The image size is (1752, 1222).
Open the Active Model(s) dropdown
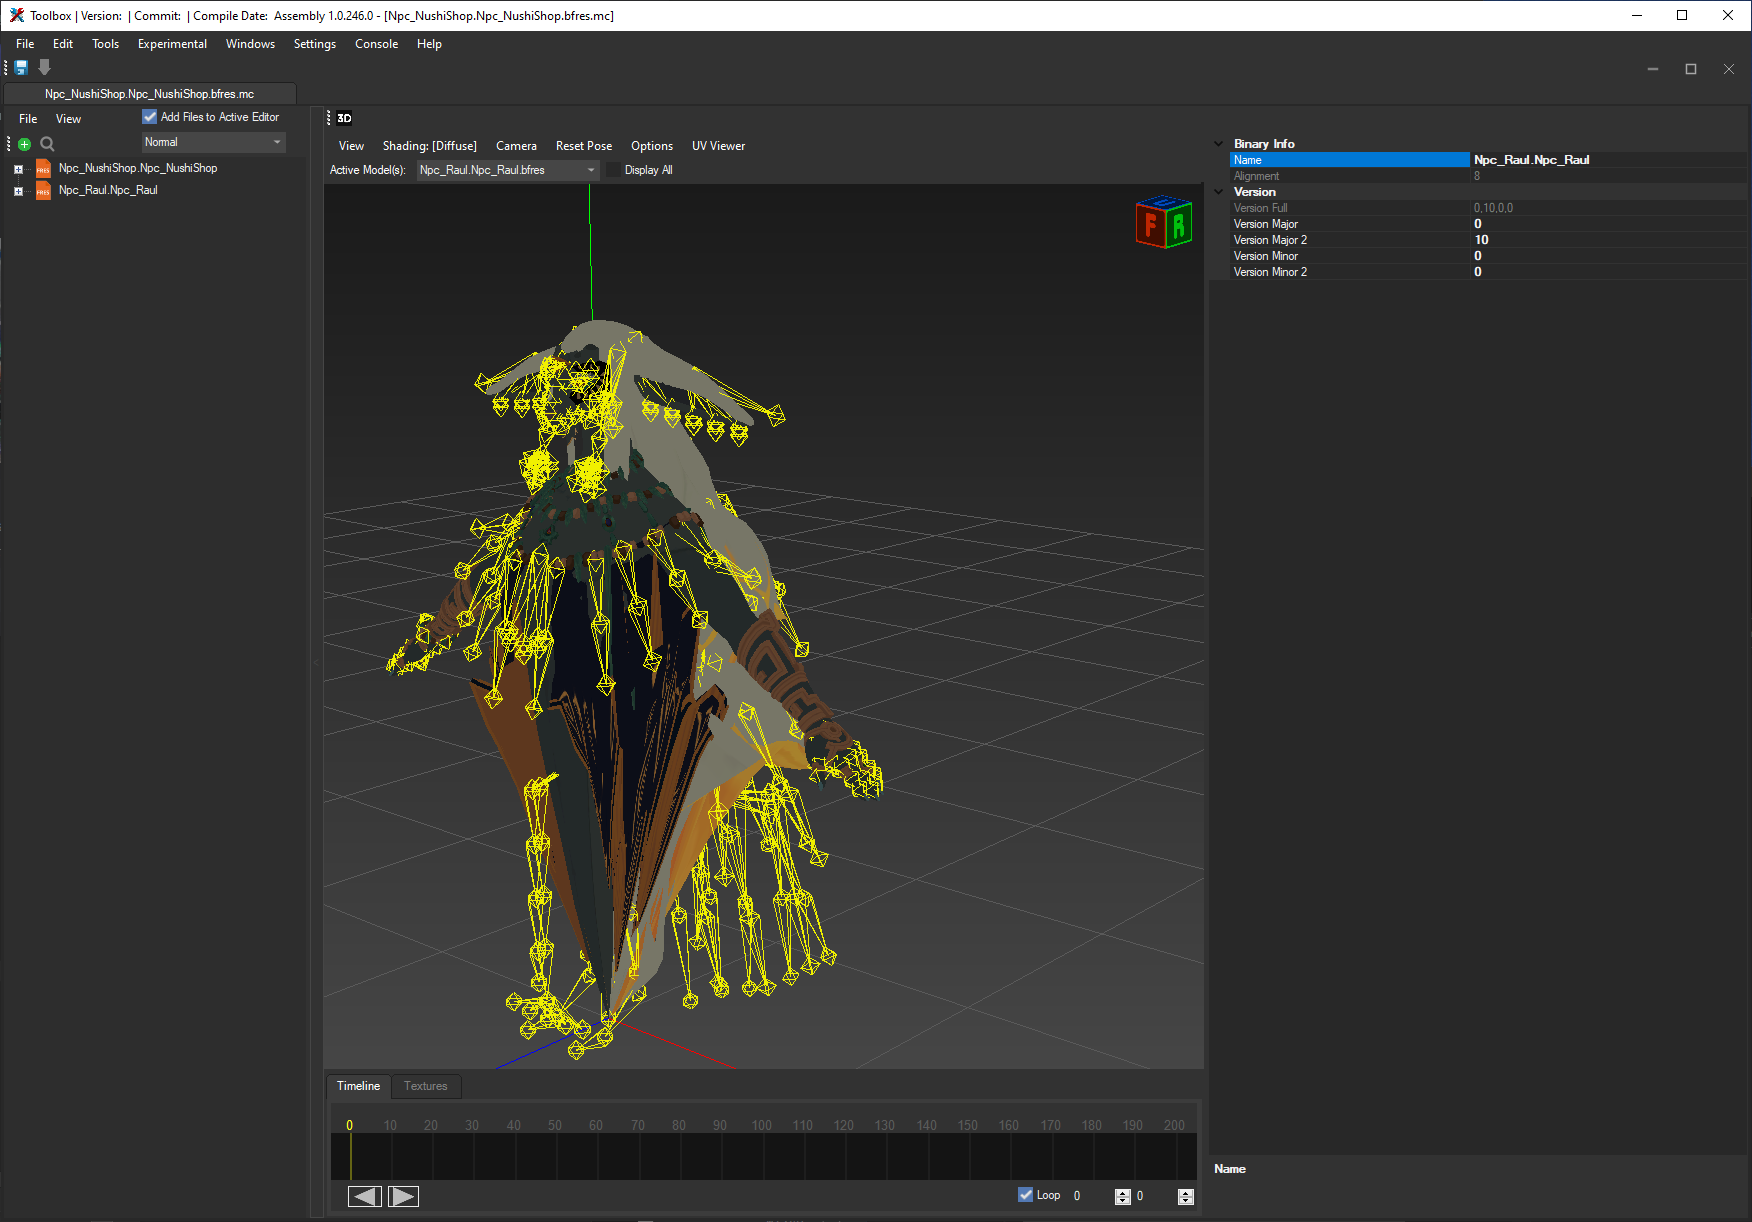coord(507,170)
